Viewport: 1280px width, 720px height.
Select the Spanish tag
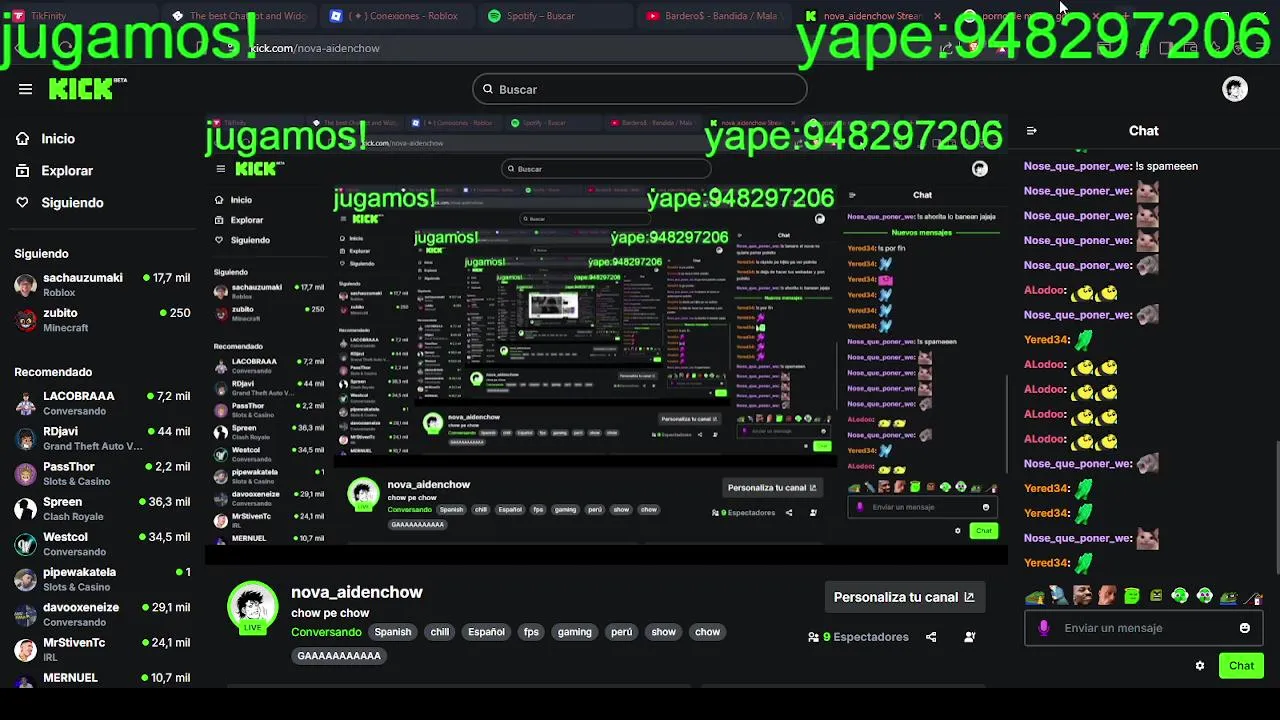pyautogui.click(x=393, y=632)
